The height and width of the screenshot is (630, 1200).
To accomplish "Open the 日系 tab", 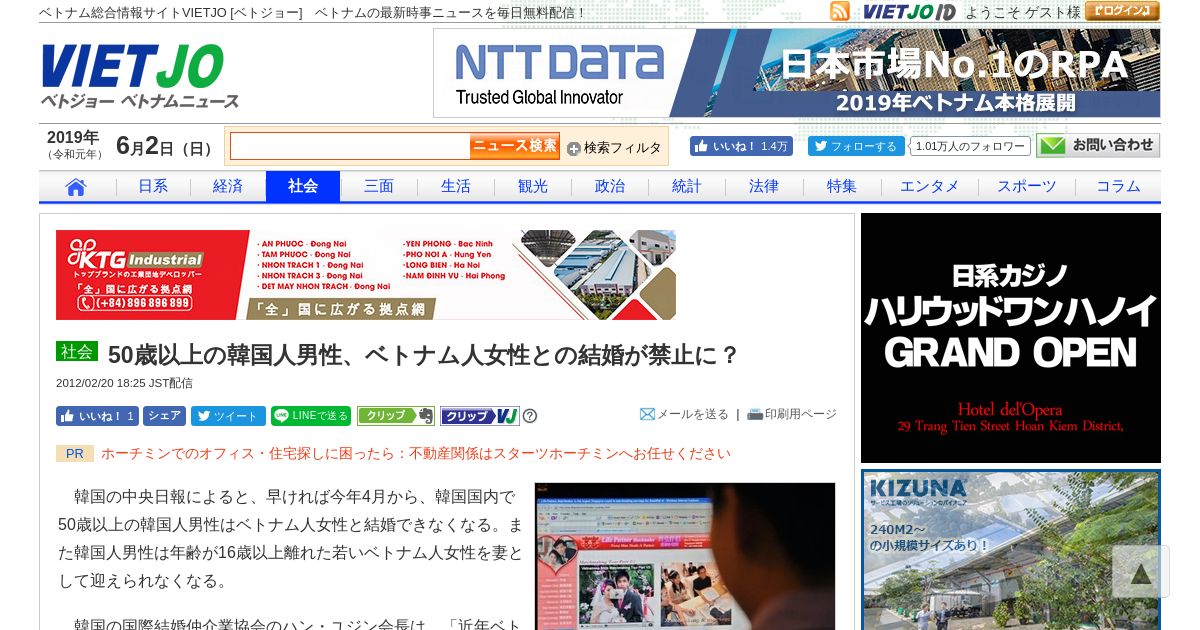I will [x=153, y=187].
